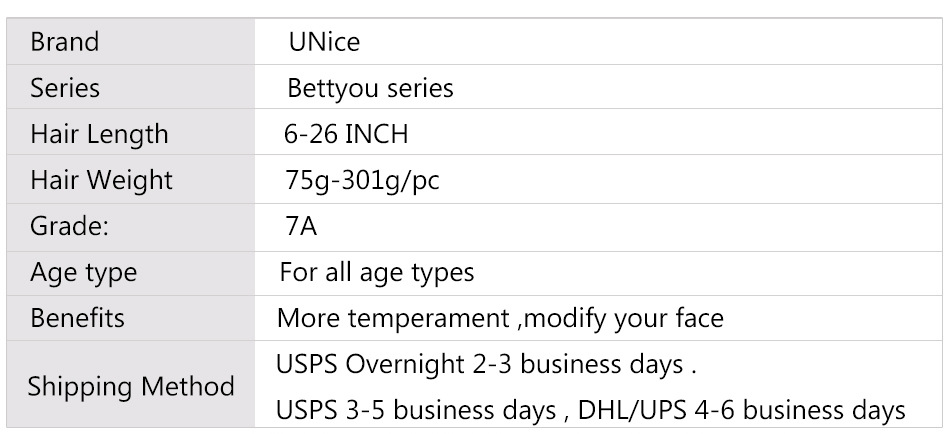Viewport: 950px width, 434px height.
Task: Click the UNice brand value
Action: (324, 43)
